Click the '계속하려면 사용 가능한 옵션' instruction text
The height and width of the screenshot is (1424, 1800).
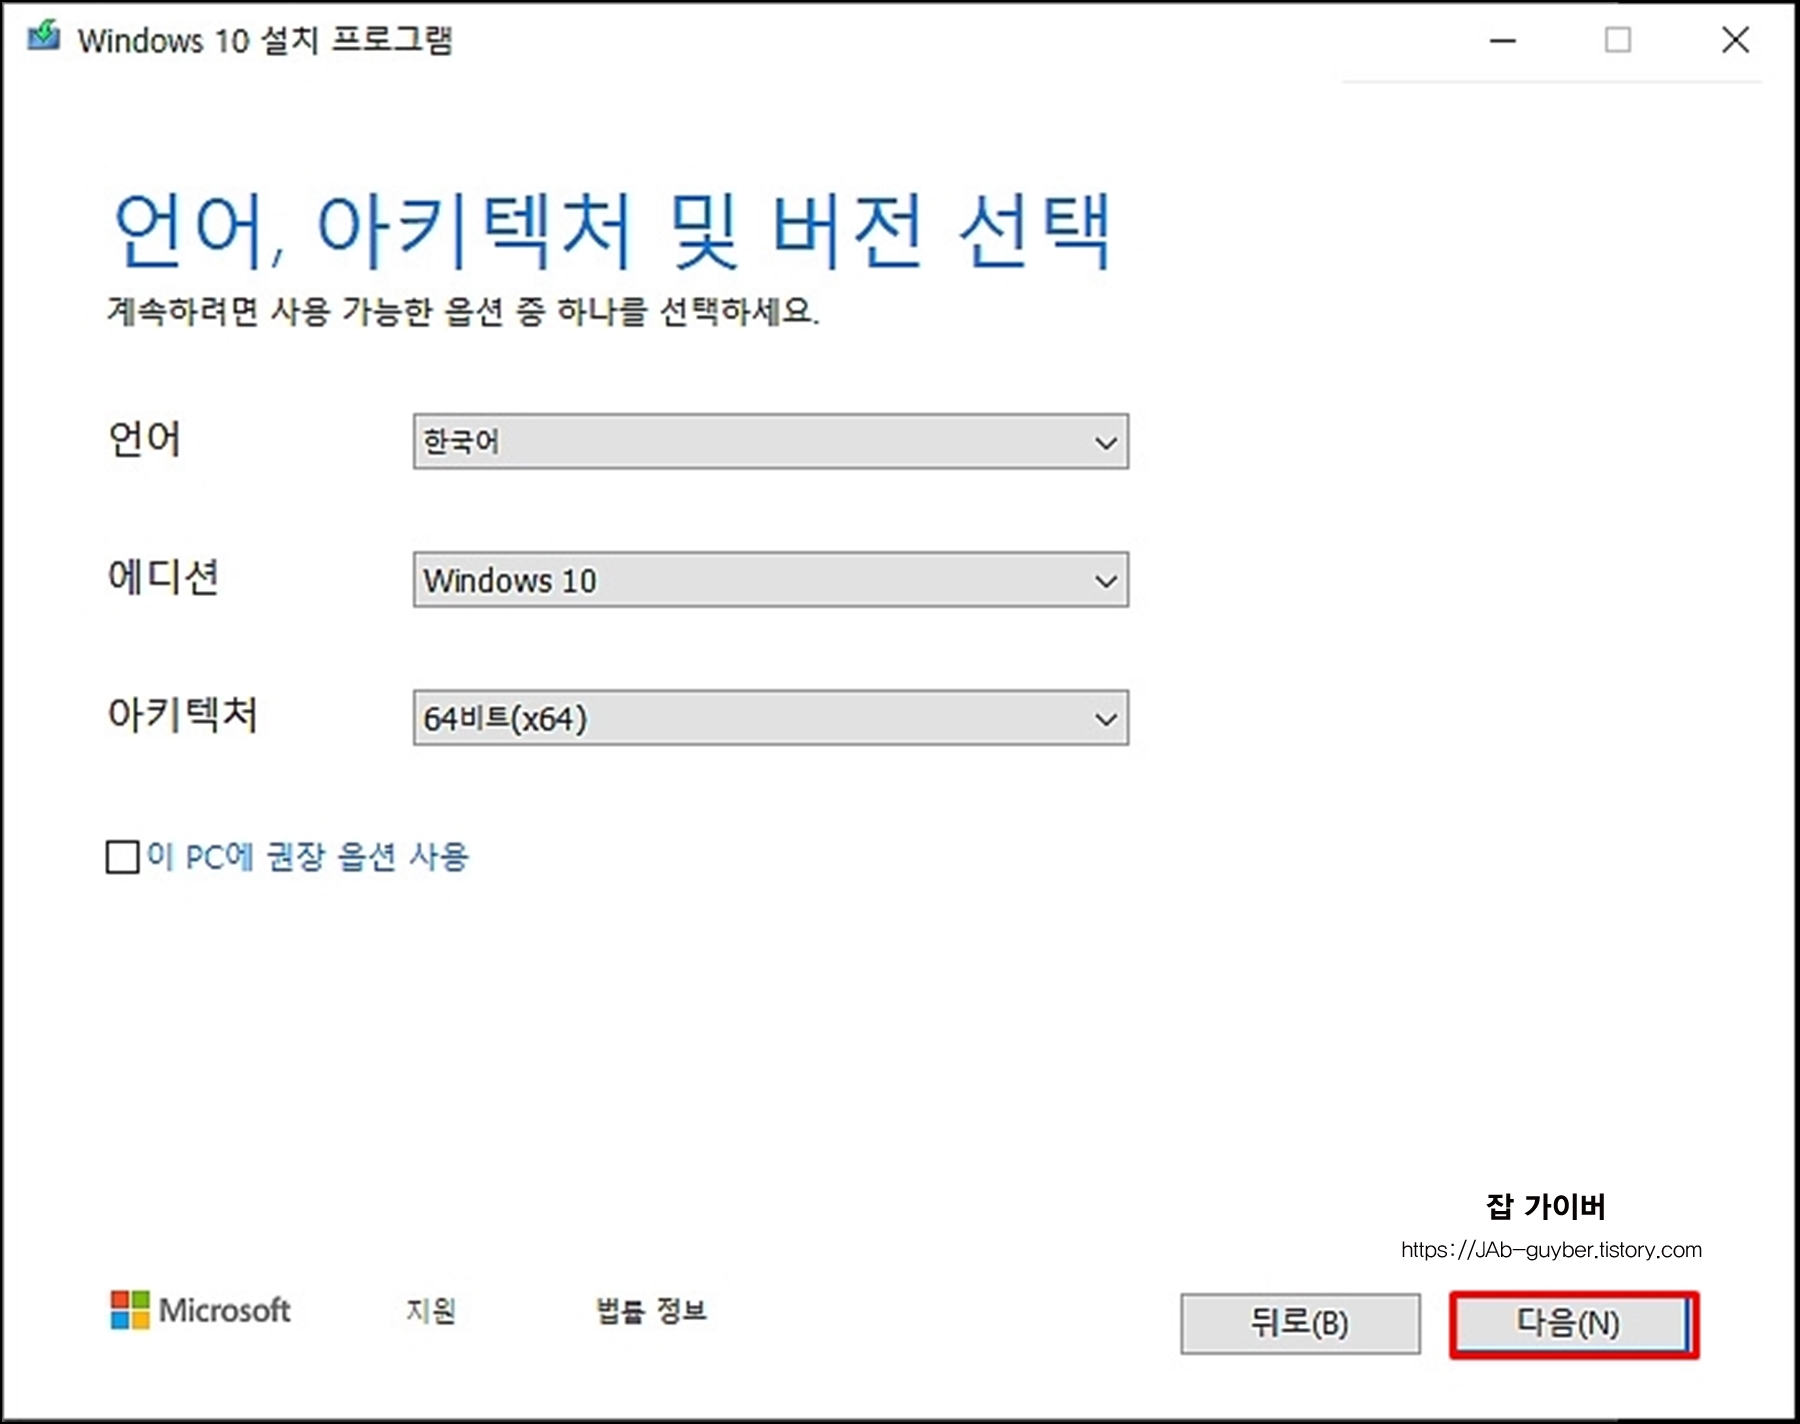463,311
